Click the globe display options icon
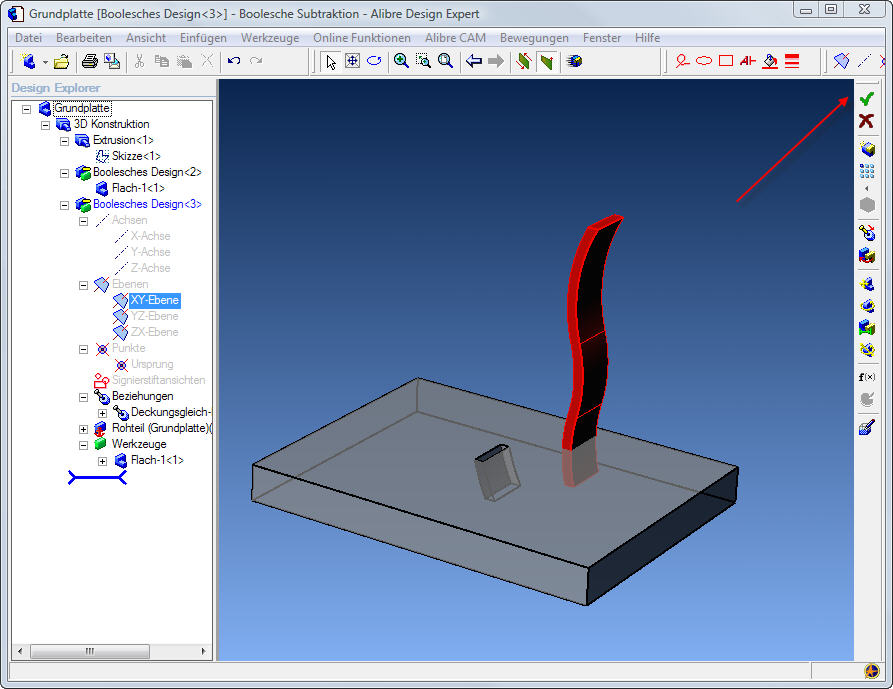Screen dimensions: 893x689 tap(574, 61)
